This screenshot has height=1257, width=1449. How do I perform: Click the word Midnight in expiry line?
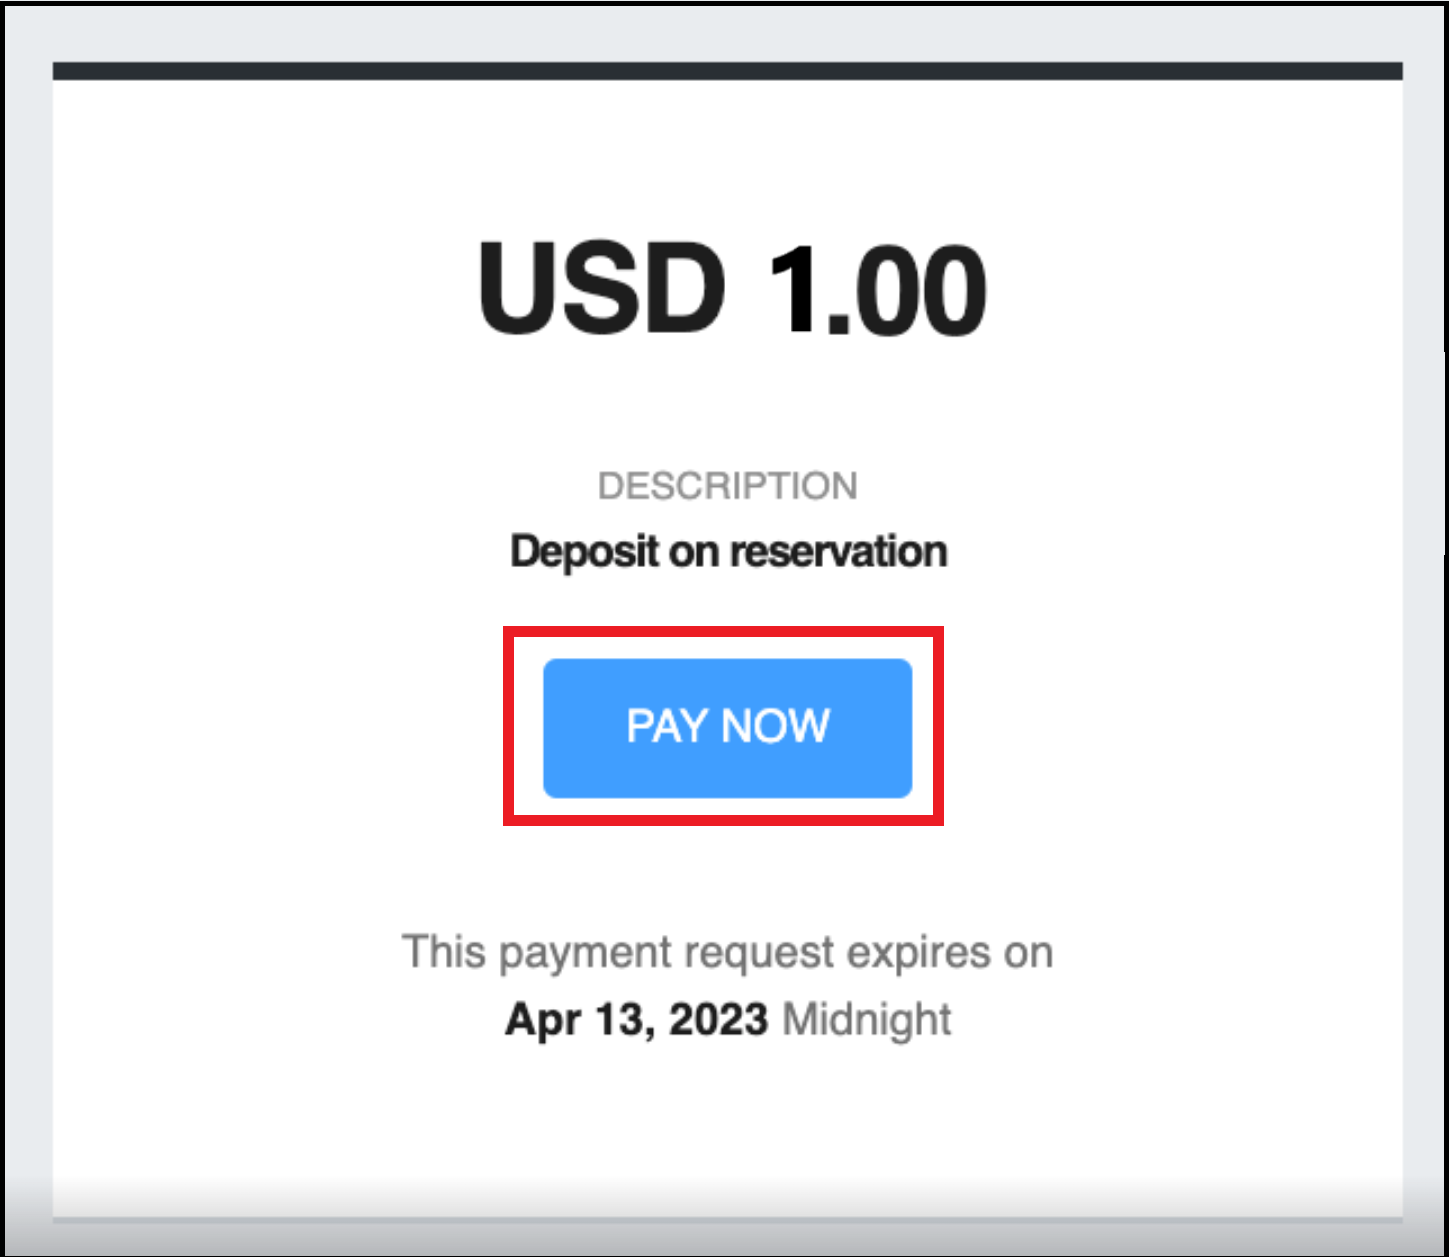(x=866, y=1019)
